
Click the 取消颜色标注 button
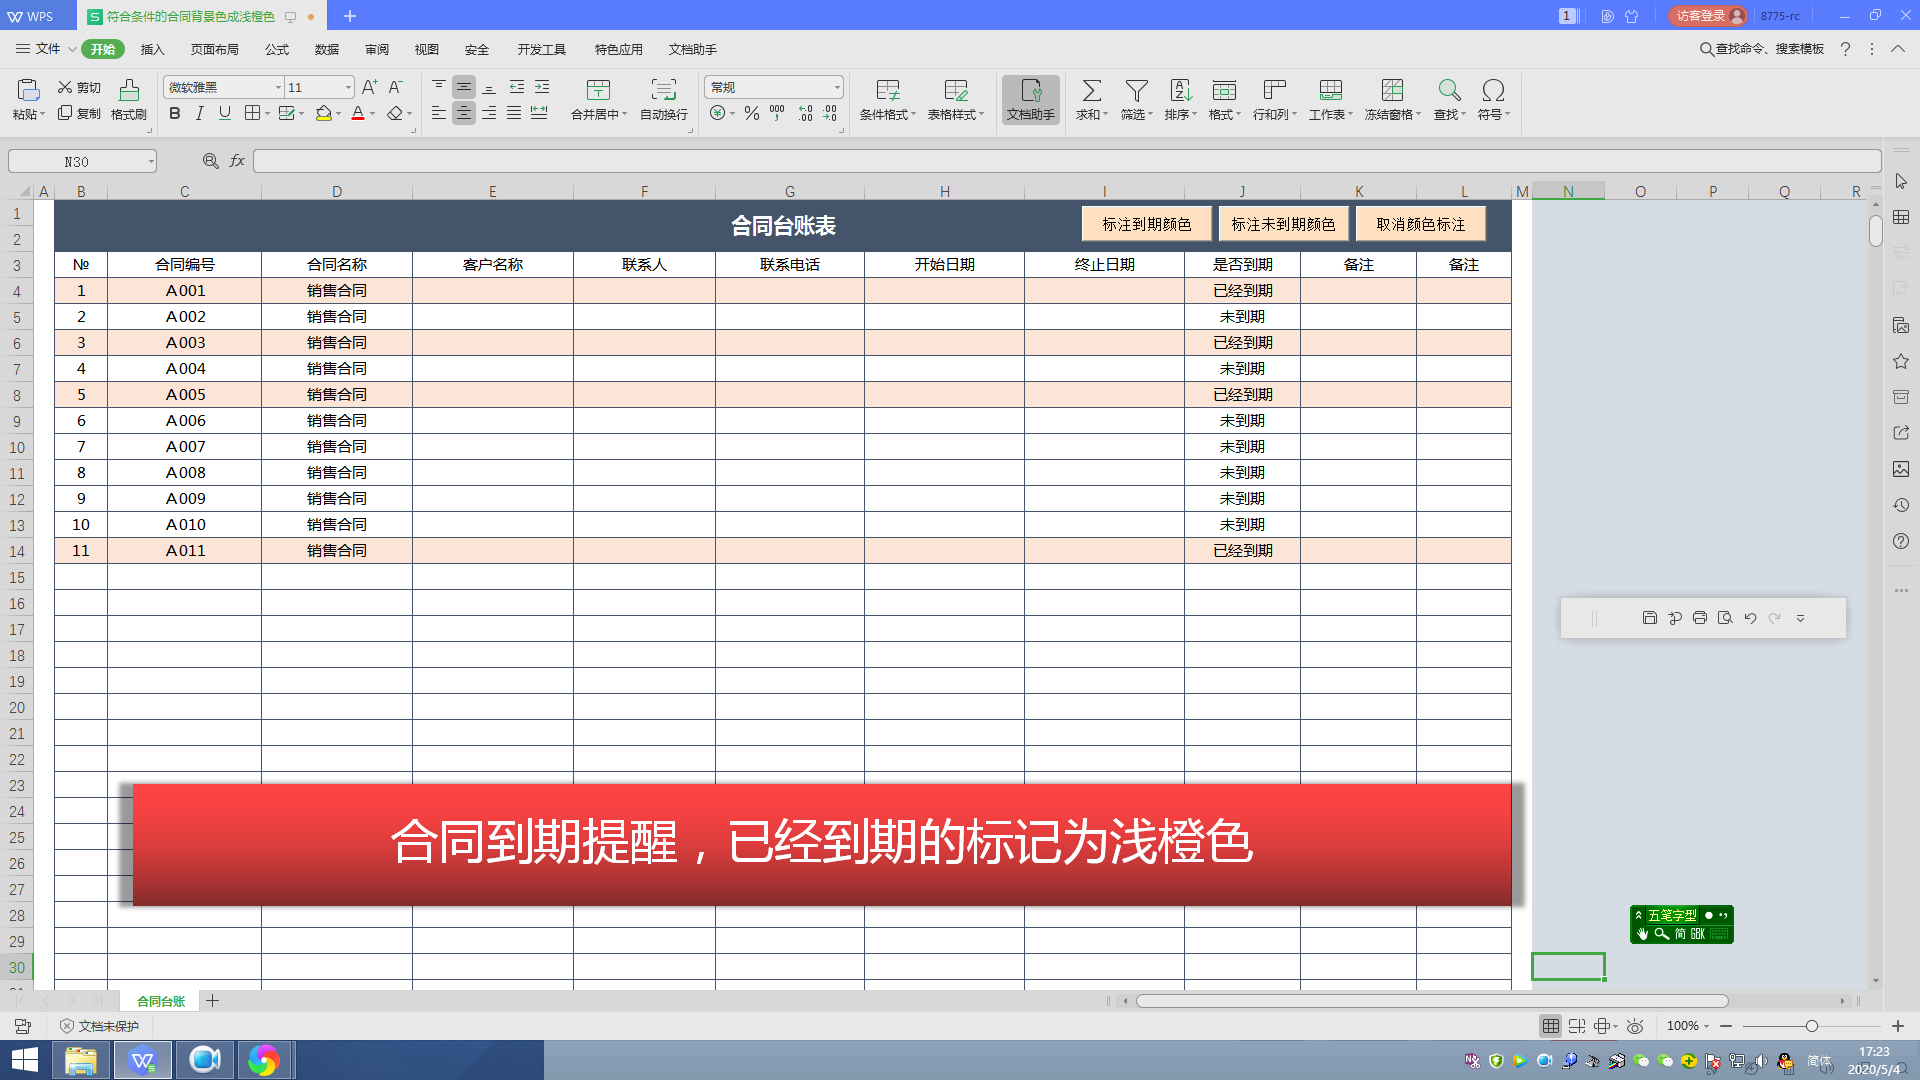tap(1420, 224)
